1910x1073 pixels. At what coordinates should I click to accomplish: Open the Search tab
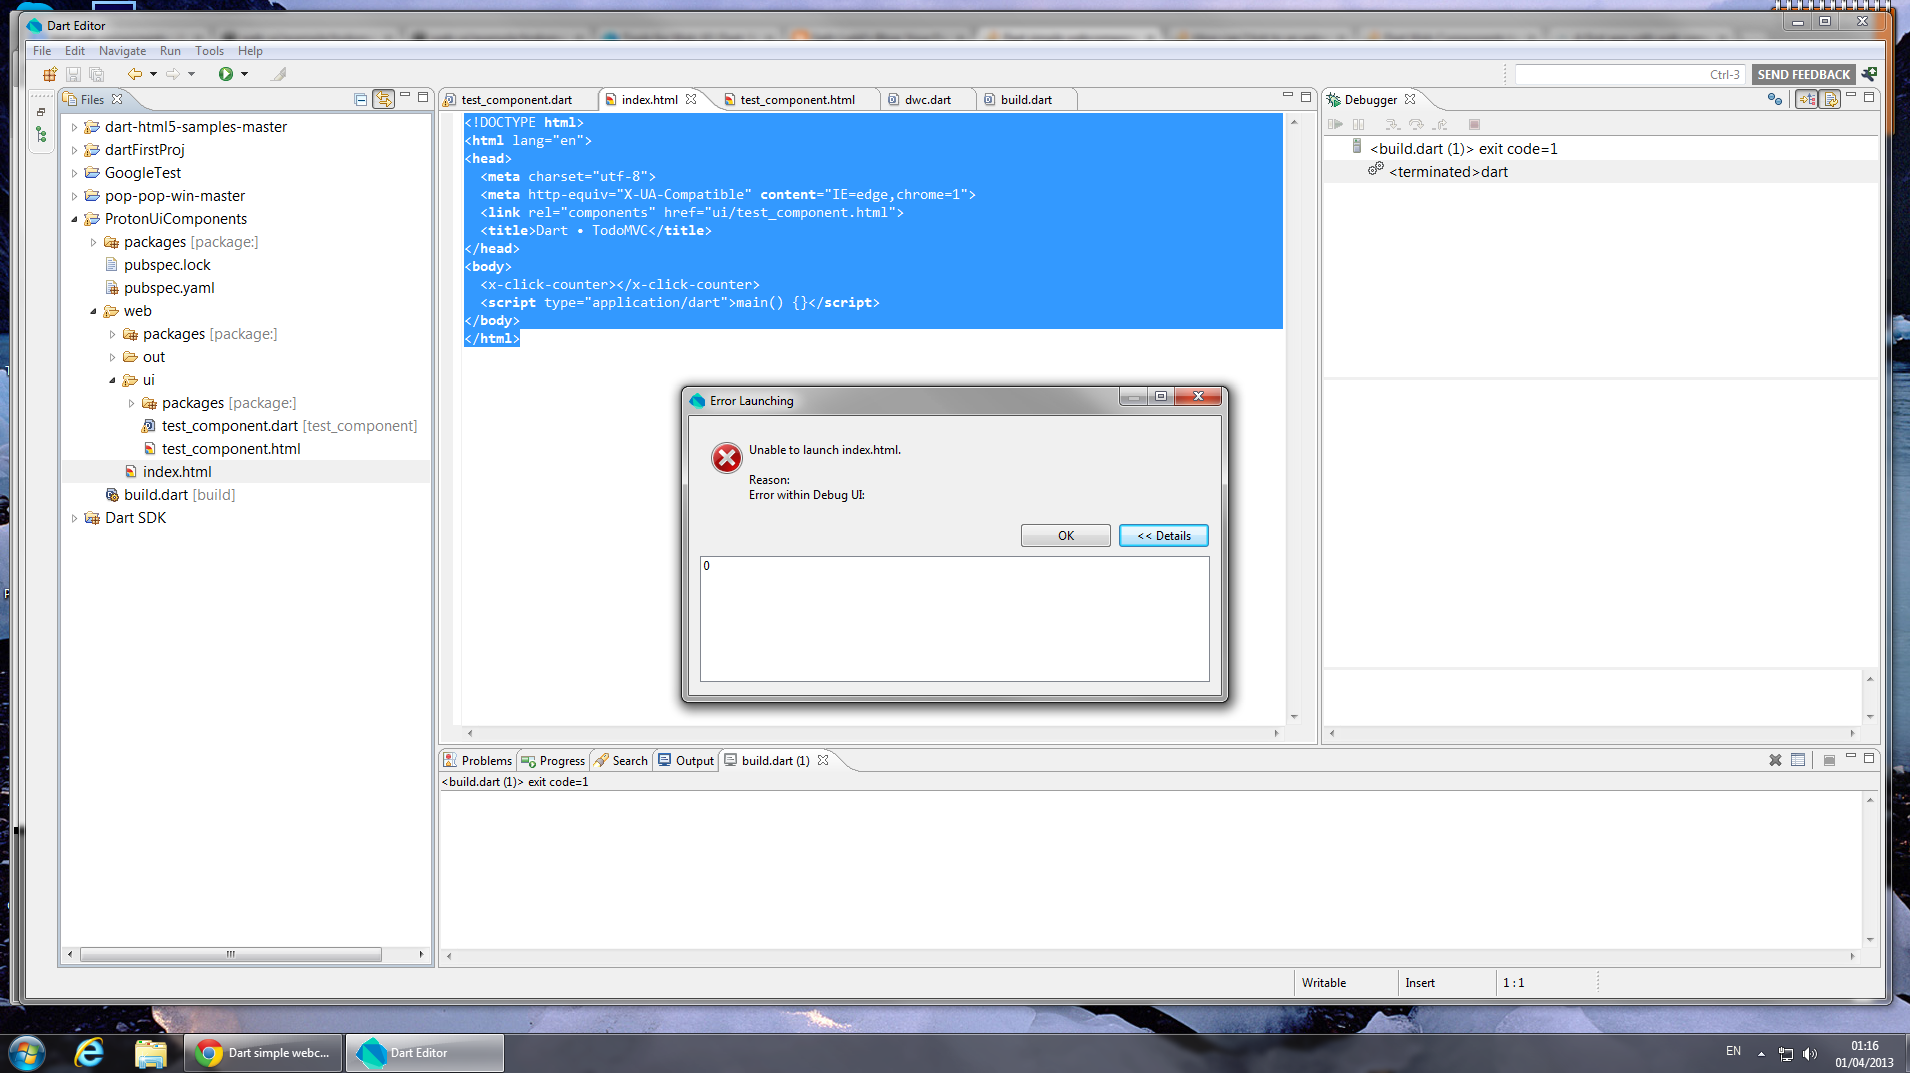point(621,761)
